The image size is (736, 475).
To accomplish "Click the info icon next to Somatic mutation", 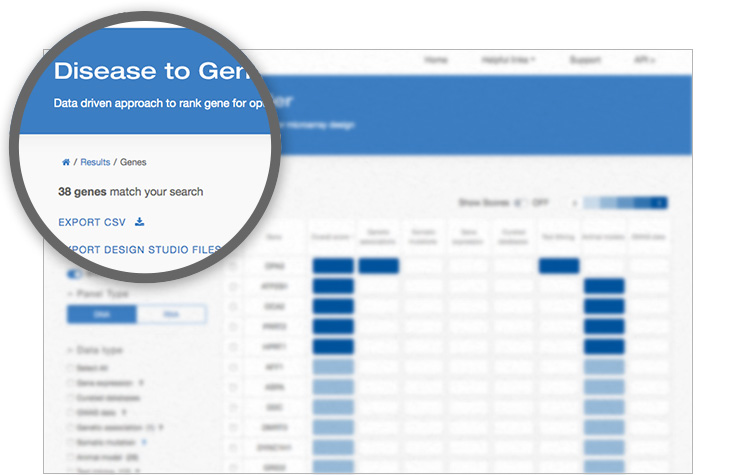I will coord(143,440).
